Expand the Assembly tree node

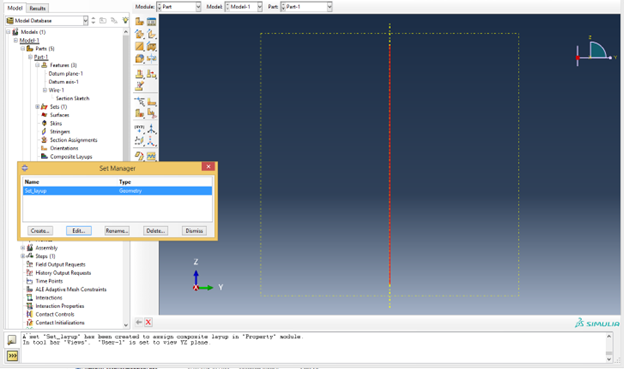coord(23,248)
